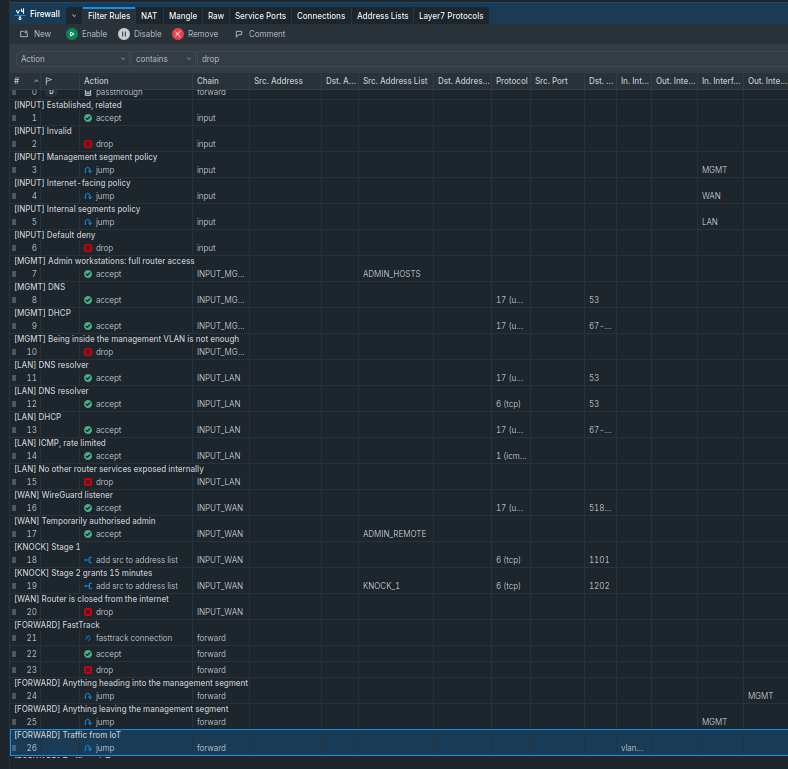Image resolution: width=788 pixels, height=769 pixels.
Task: Click the Firewall logo icon
Action: (x=20, y=15)
